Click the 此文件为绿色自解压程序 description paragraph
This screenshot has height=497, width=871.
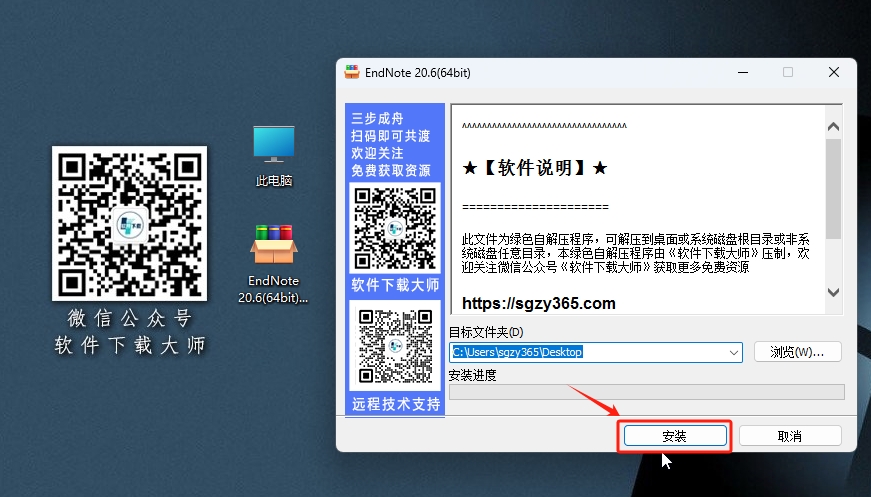point(635,253)
